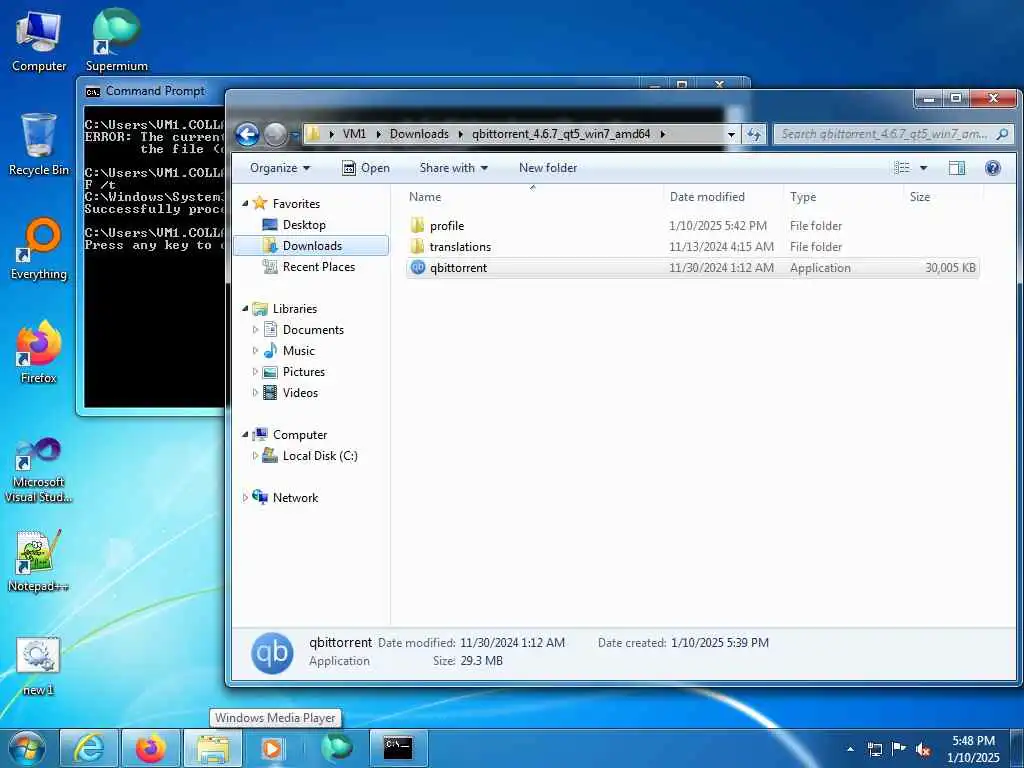Select Computer in navigation pane
The width and height of the screenshot is (1024, 768).
pos(300,435)
